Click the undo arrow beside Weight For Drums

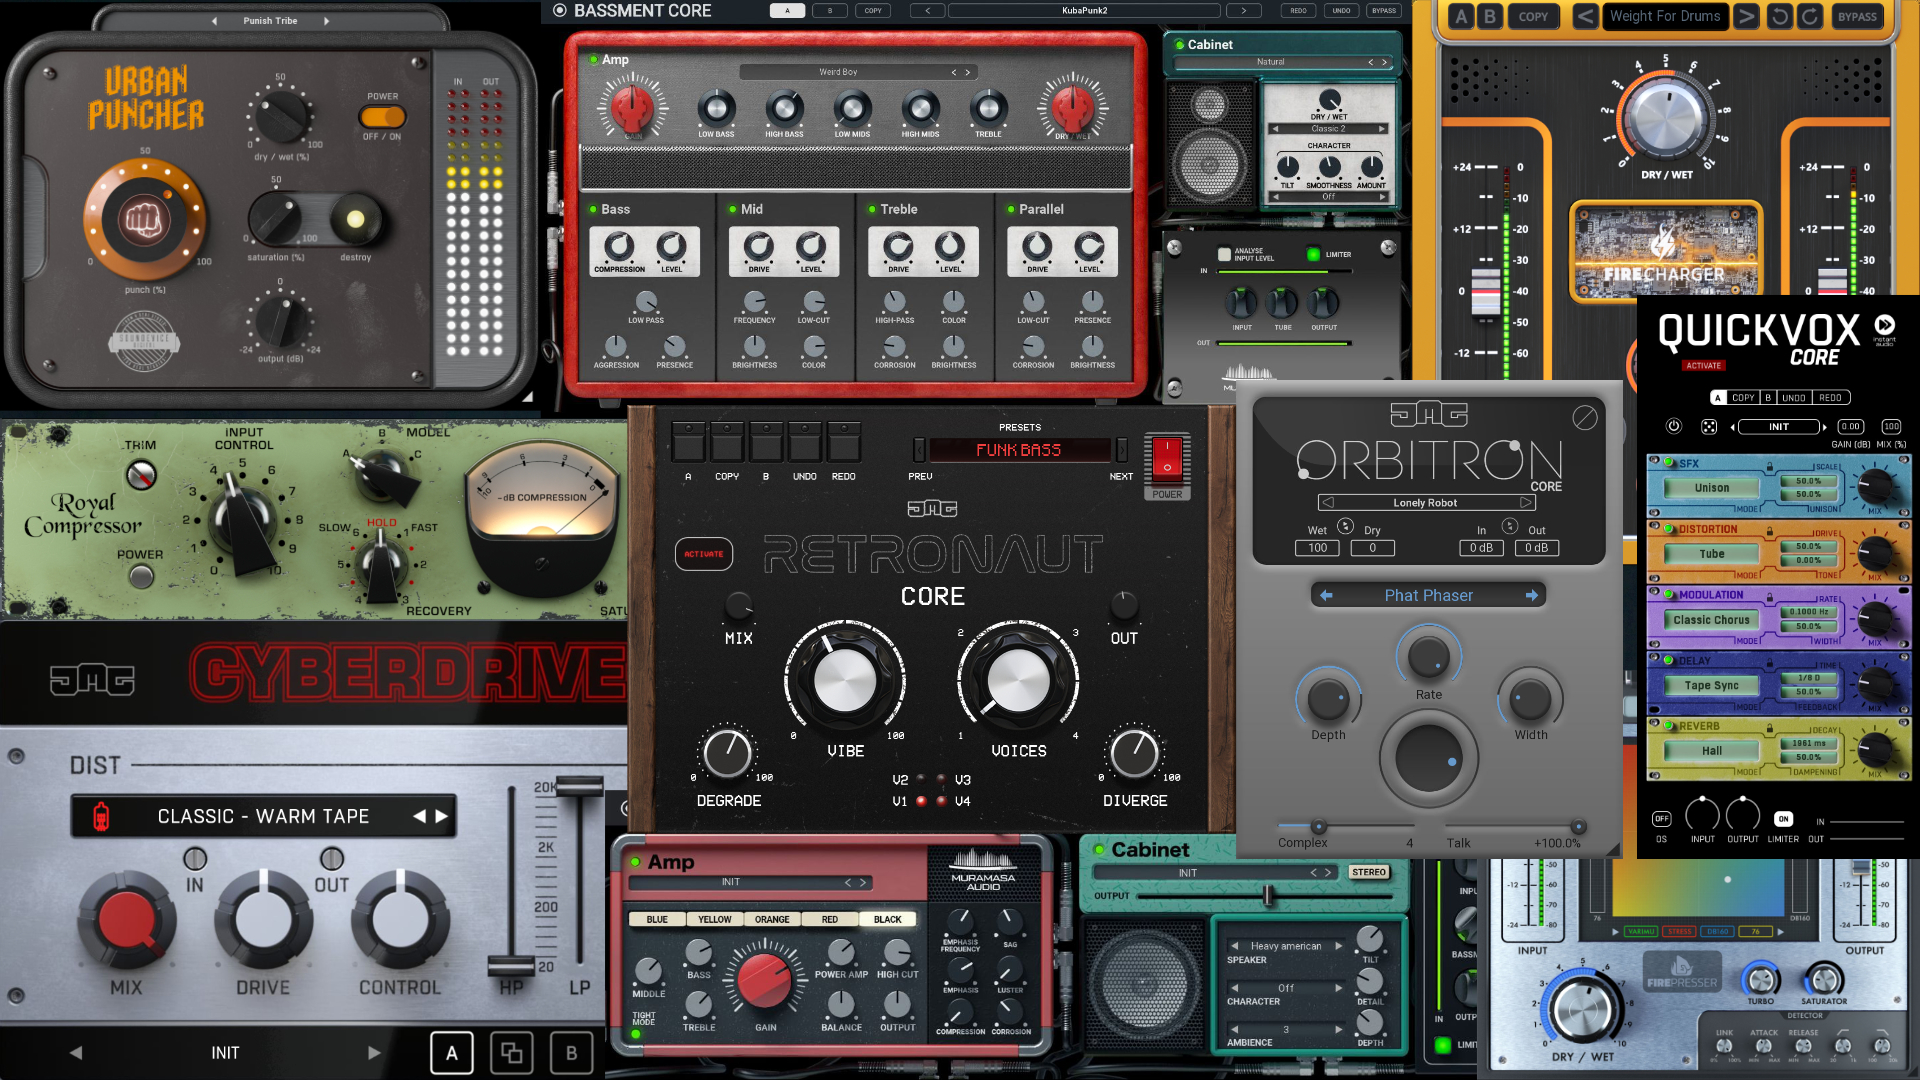point(1779,16)
